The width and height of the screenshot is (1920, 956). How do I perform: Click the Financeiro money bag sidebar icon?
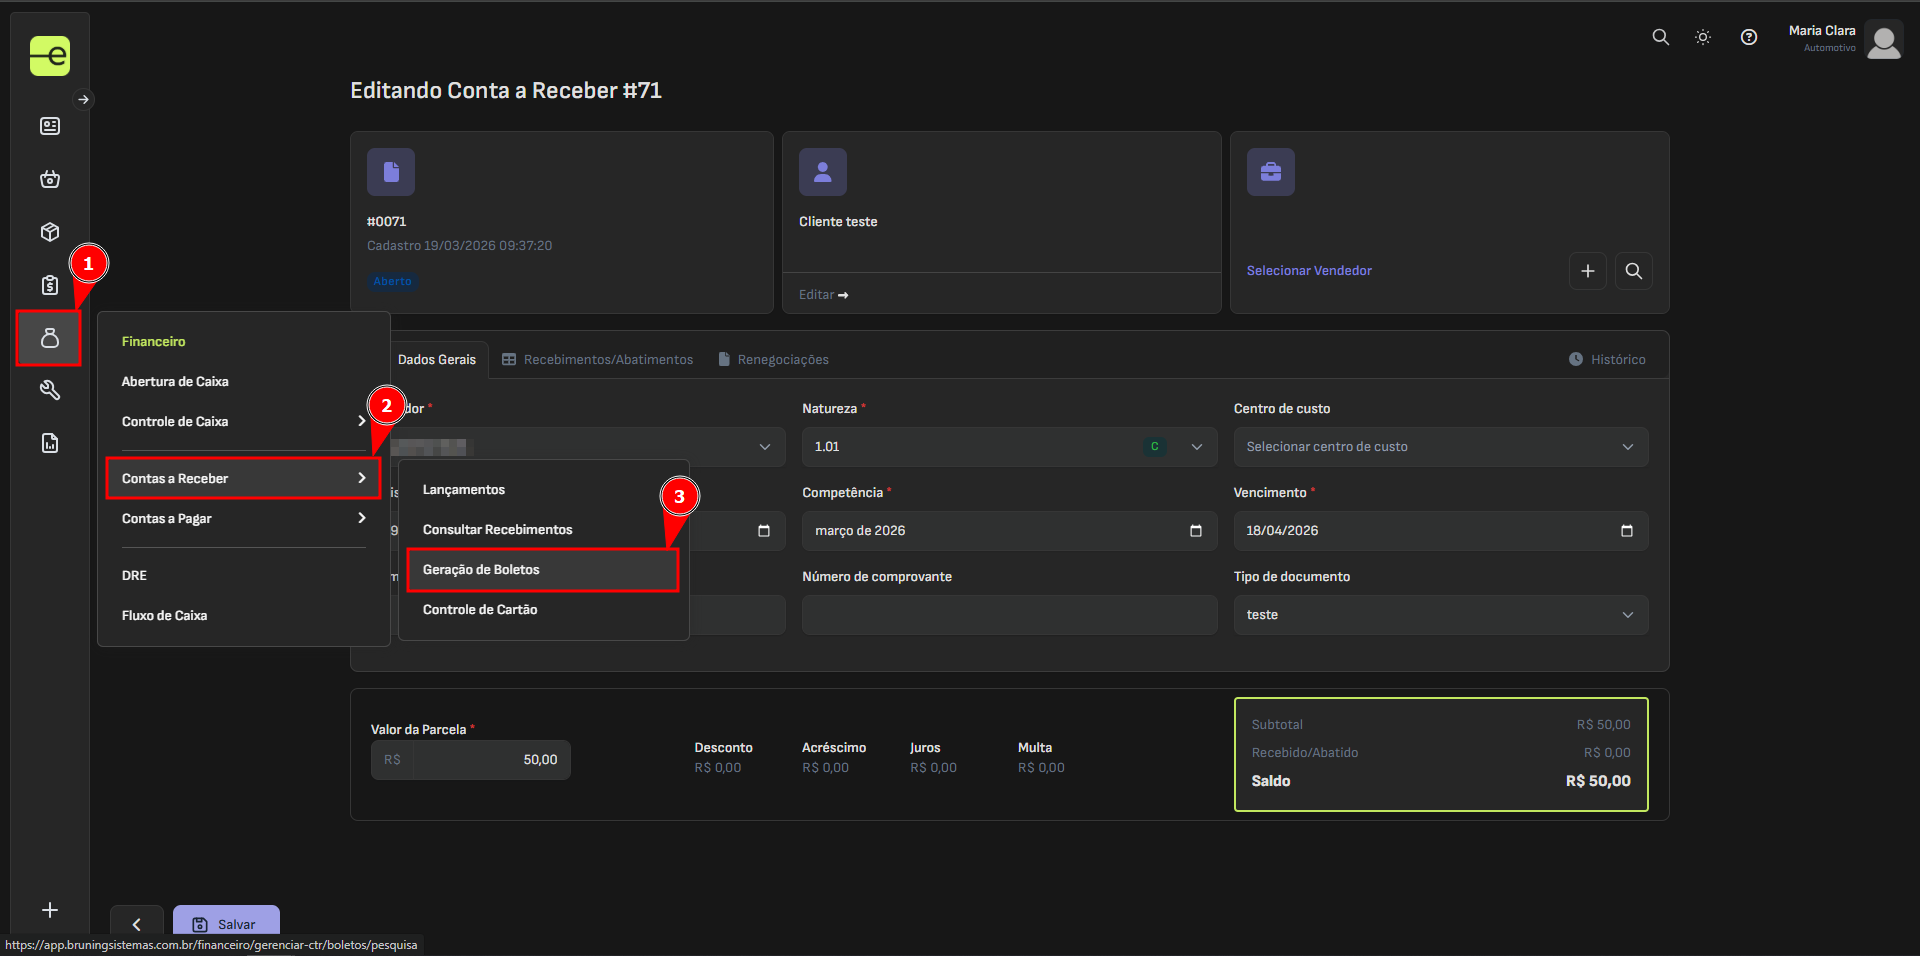tap(49, 338)
